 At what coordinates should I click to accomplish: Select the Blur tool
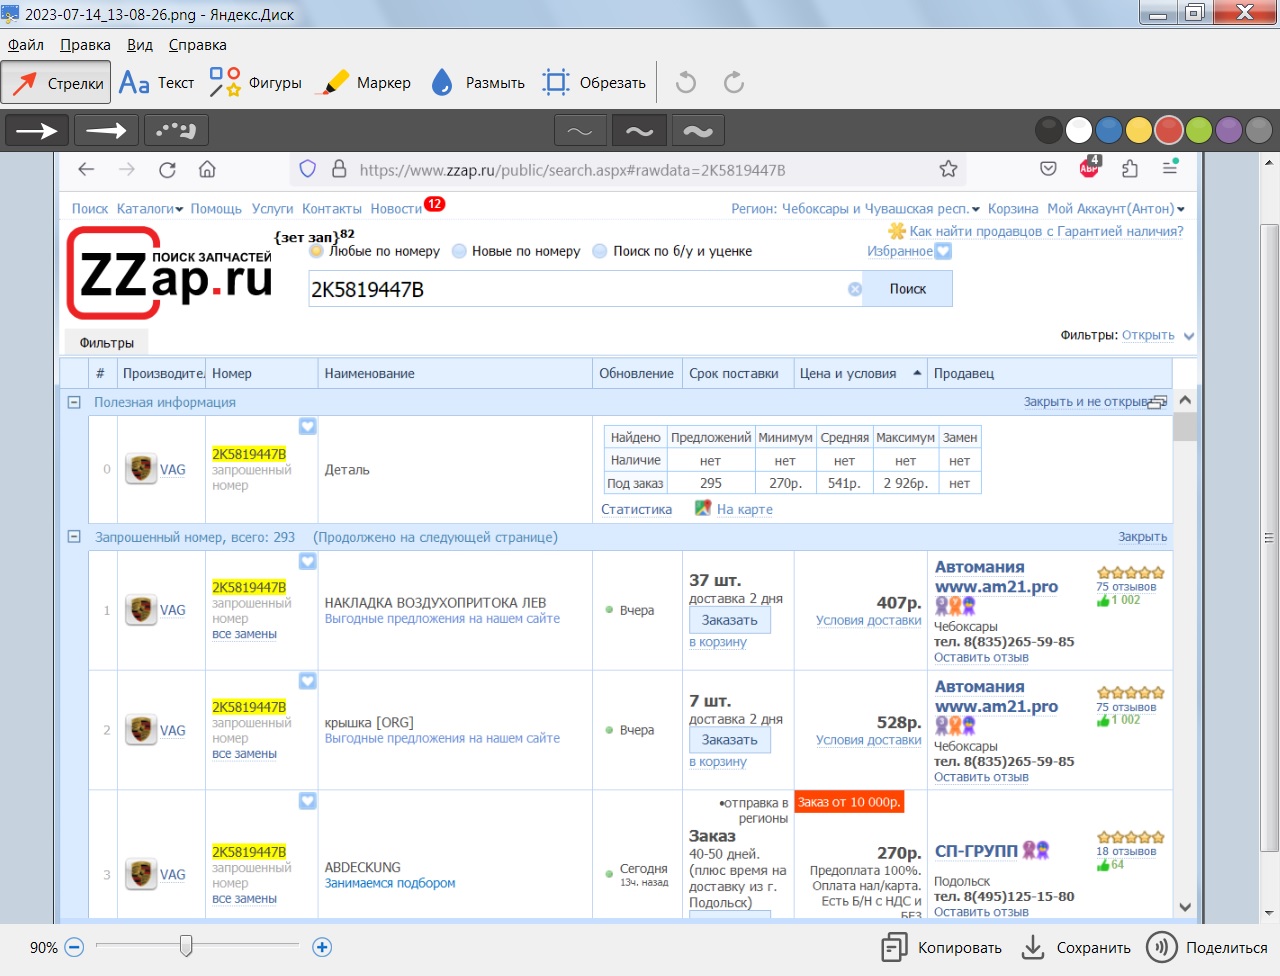click(x=478, y=83)
